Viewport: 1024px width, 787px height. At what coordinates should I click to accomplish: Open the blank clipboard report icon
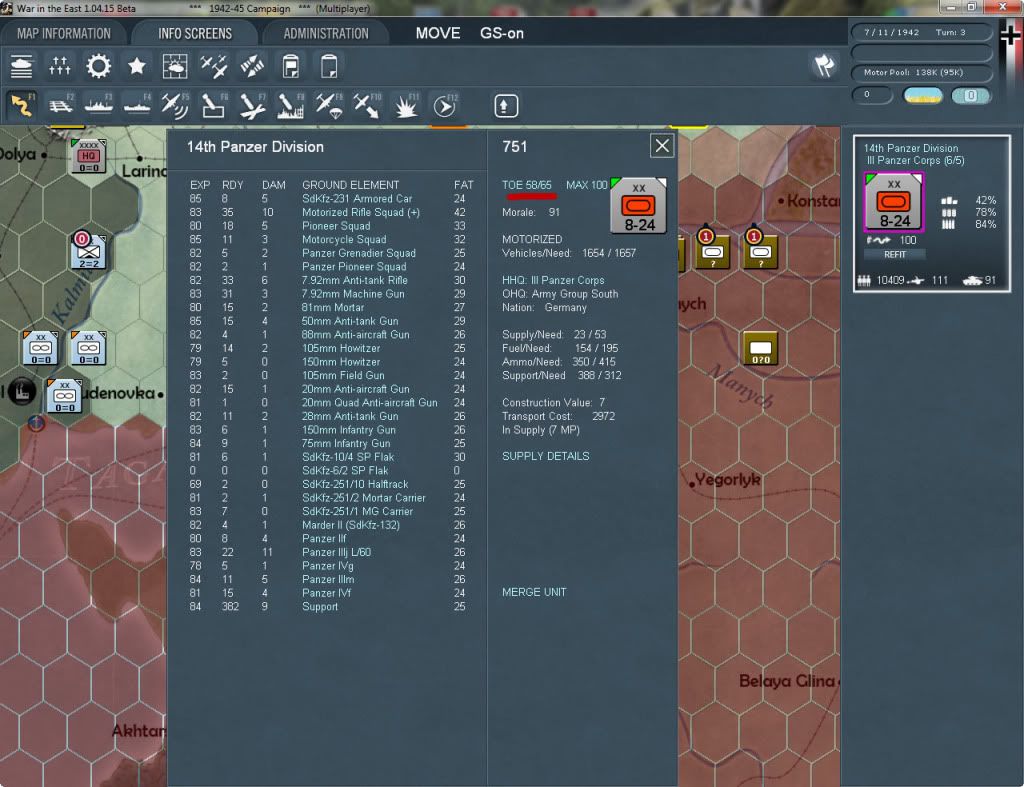pyautogui.click(x=329, y=66)
